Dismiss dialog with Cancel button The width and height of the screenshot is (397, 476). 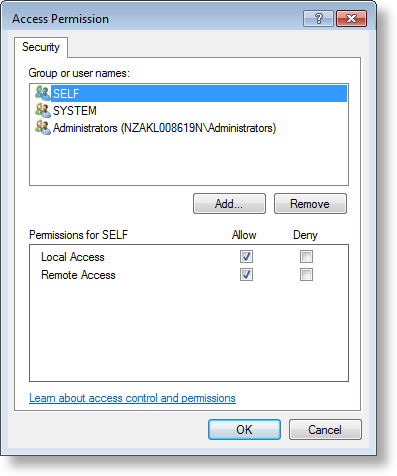pyautogui.click(x=325, y=430)
